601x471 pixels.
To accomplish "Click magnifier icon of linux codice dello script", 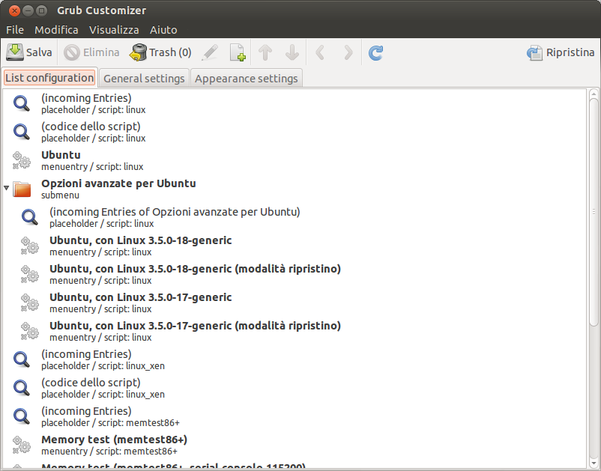I will [x=21, y=131].
